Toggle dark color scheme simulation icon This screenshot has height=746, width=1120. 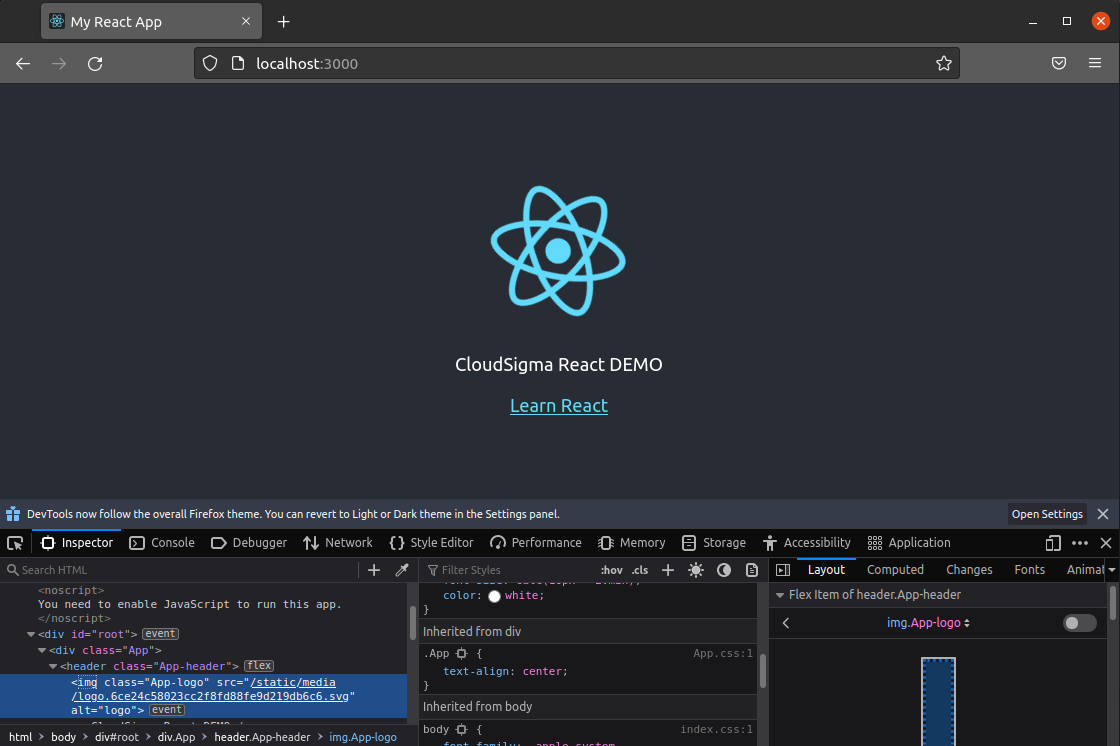(724, 570)
